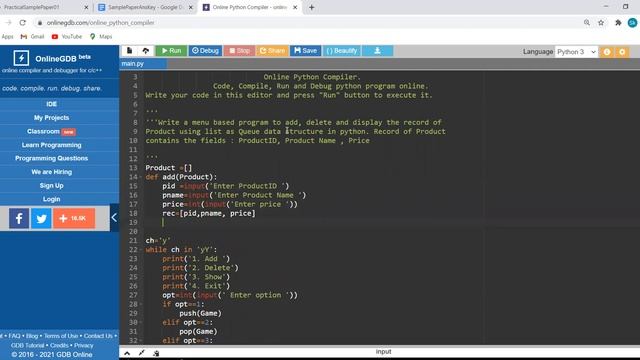Screen dimensions: 640x360
Task: Save the current project
Action: (305, 51)
